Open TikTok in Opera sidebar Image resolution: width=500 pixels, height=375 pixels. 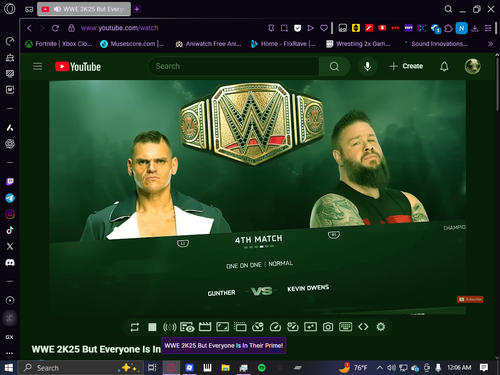pyautogui.click(x=10, y=230)
